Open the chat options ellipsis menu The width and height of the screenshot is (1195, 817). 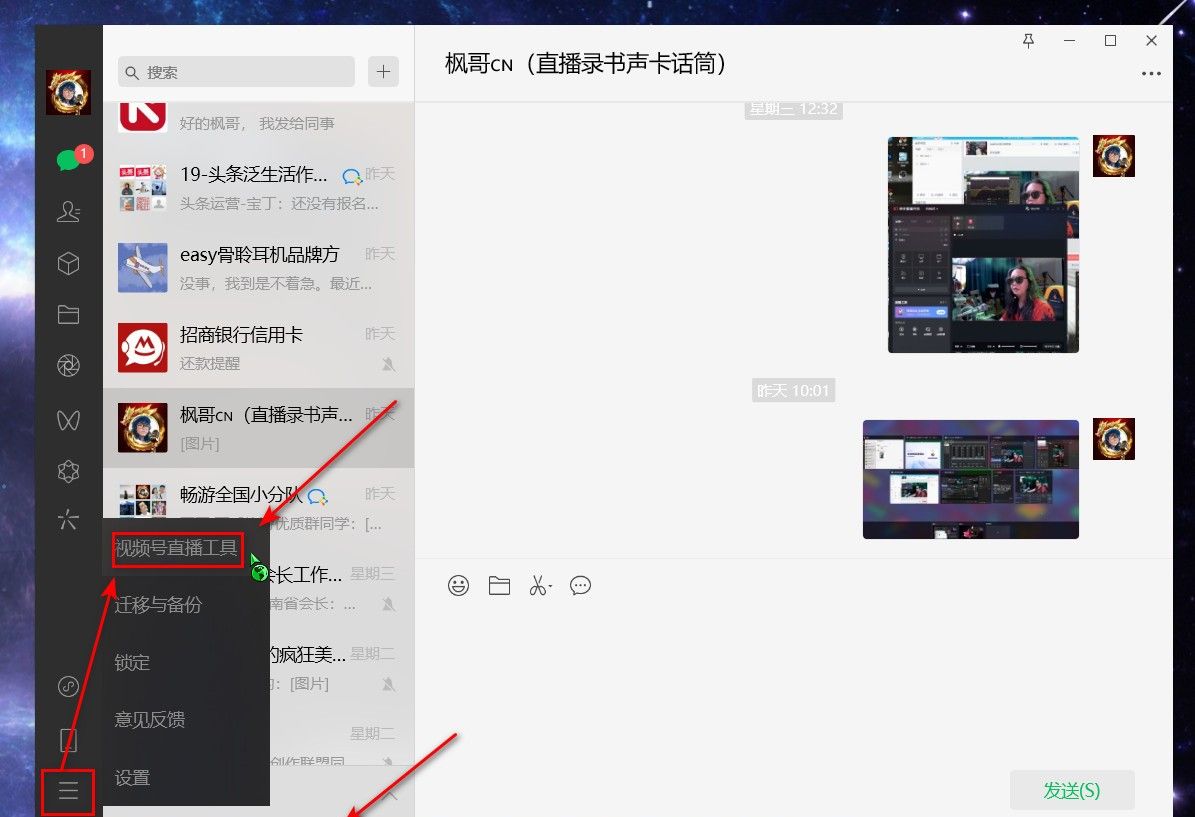pos(1151,73)
